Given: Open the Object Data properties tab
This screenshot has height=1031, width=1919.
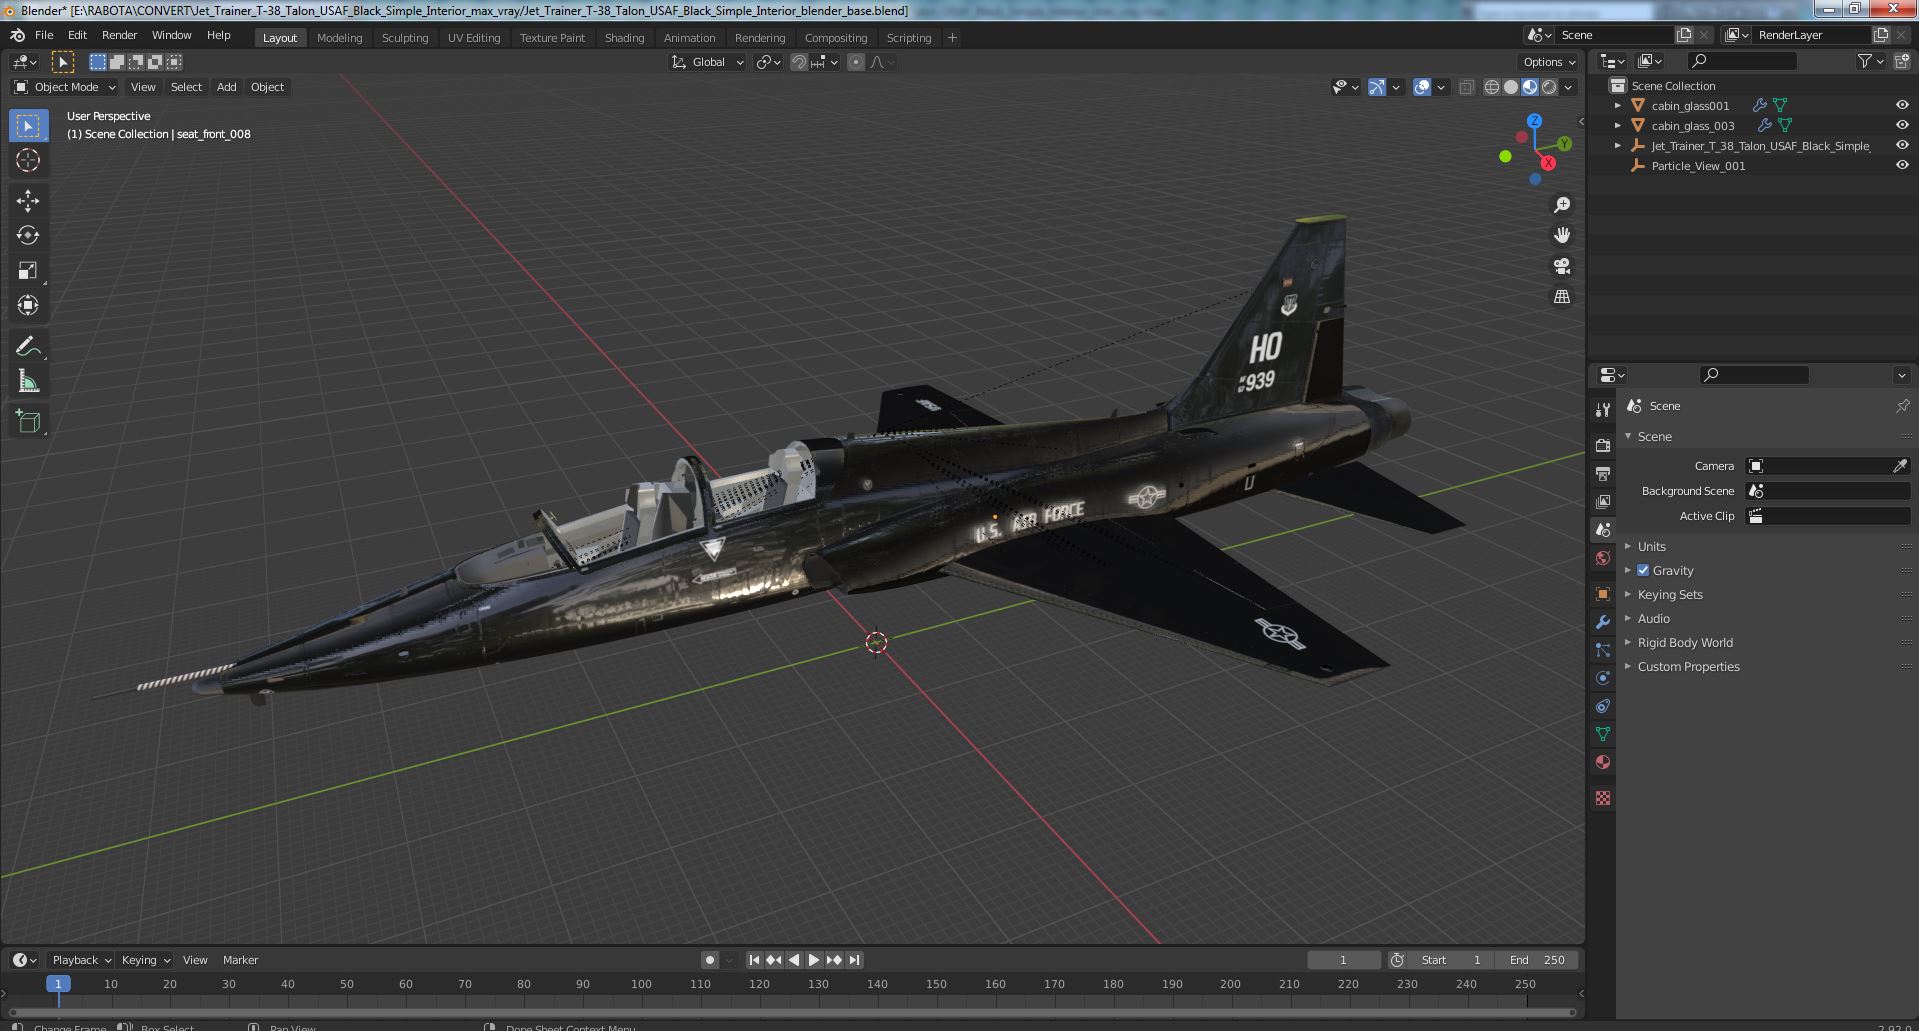Looking at the screenshot, I should [1603, 734].
